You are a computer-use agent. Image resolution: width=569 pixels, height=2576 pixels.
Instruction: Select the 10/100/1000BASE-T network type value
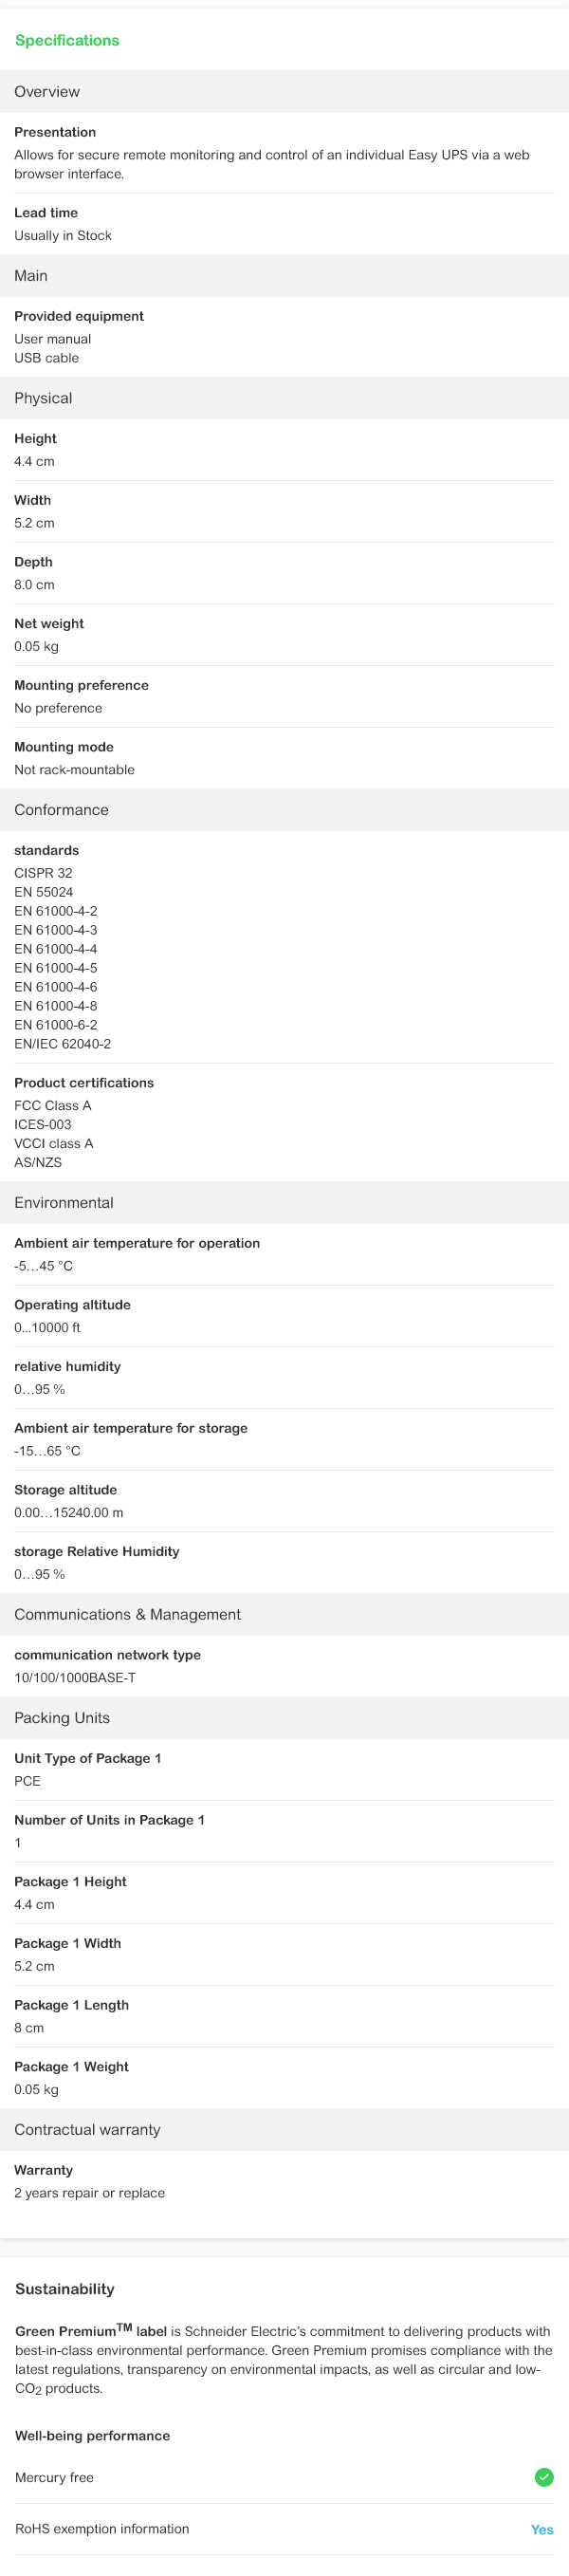pyautogui.click(x=75, y=1677)
